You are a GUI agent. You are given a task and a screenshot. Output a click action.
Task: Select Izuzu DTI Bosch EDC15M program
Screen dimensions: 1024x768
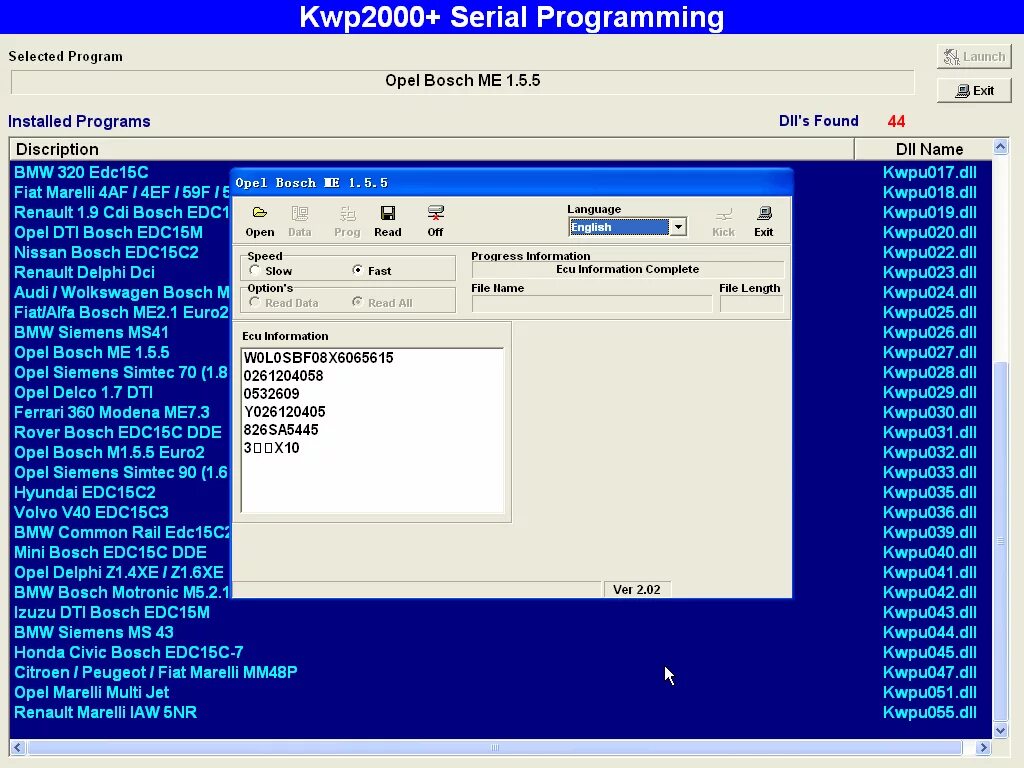[112, 613]
